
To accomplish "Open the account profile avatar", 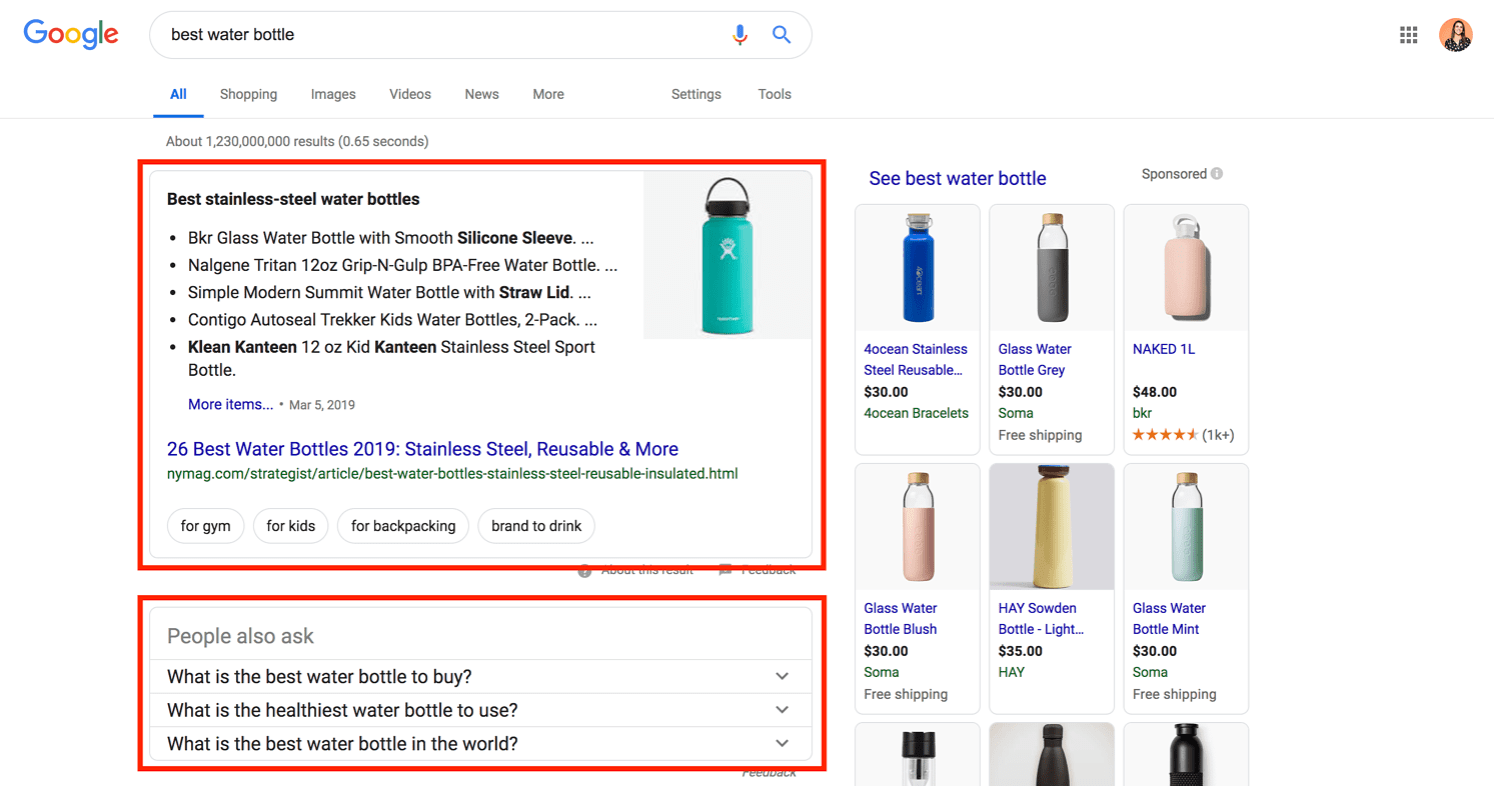I will pos(1455,35).
